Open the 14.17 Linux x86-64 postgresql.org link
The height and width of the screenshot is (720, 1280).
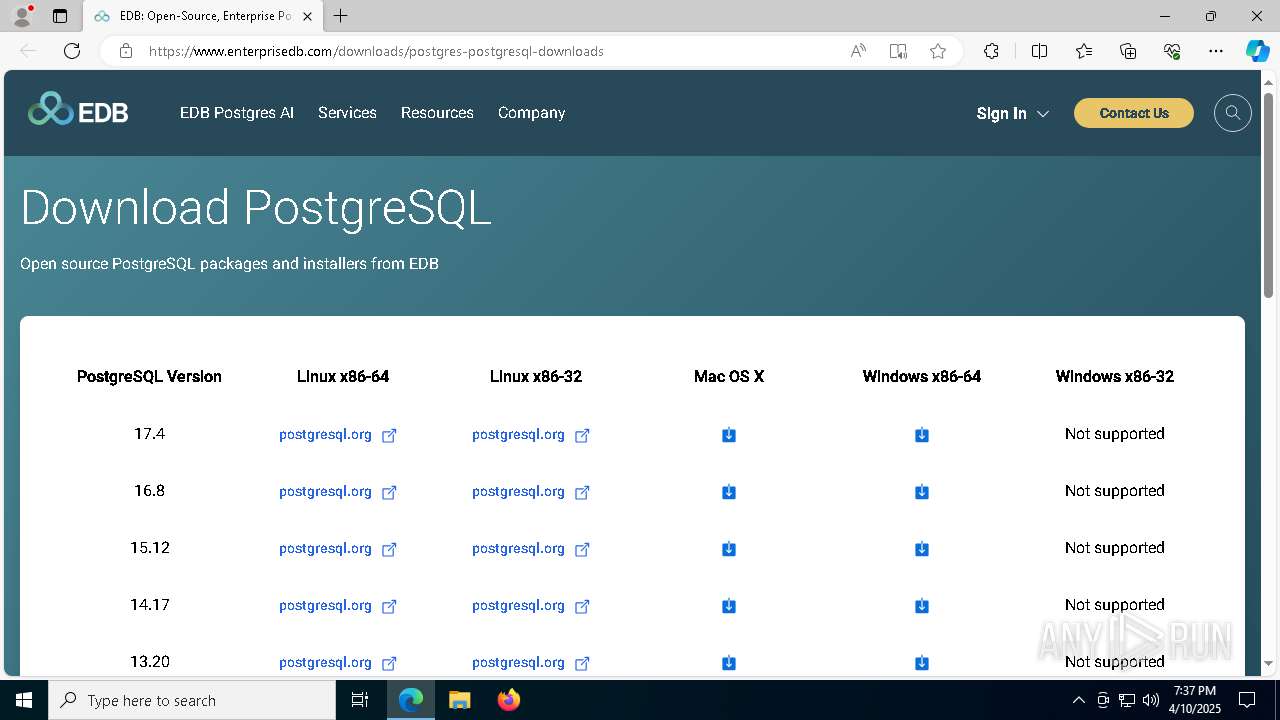coord(338,606)
